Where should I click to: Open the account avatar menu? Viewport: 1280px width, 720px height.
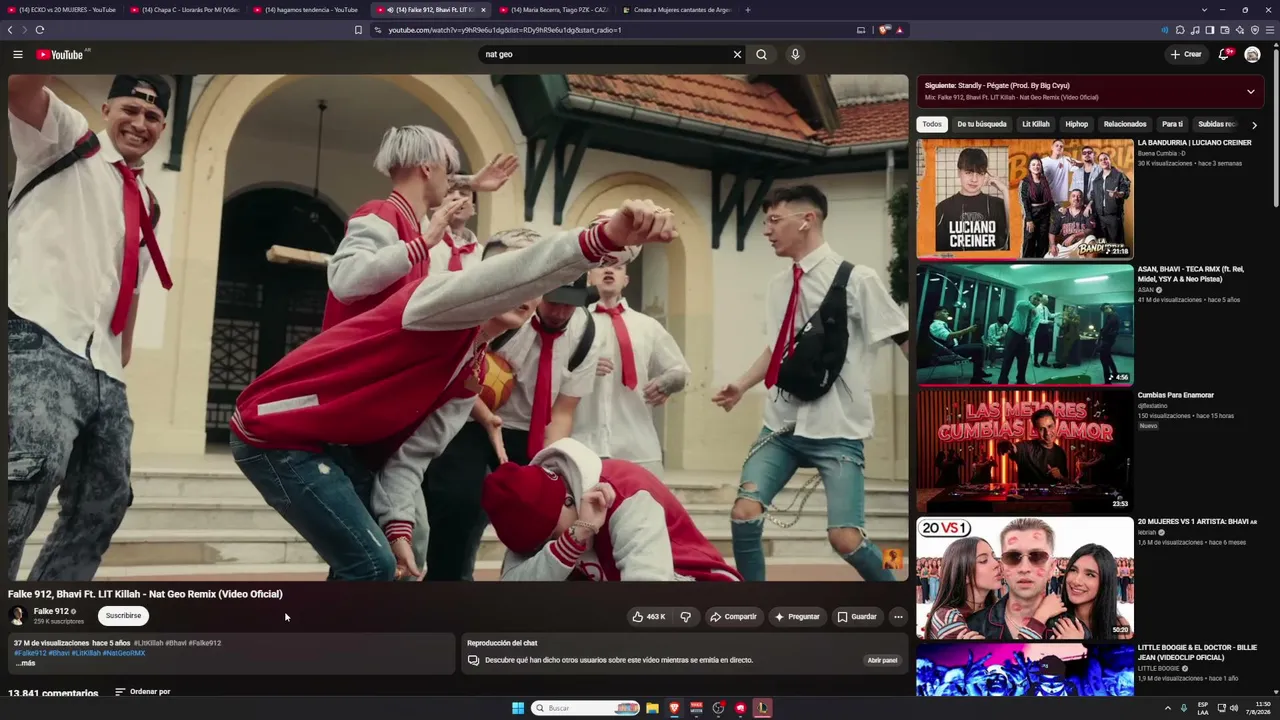coord(1252,55)
